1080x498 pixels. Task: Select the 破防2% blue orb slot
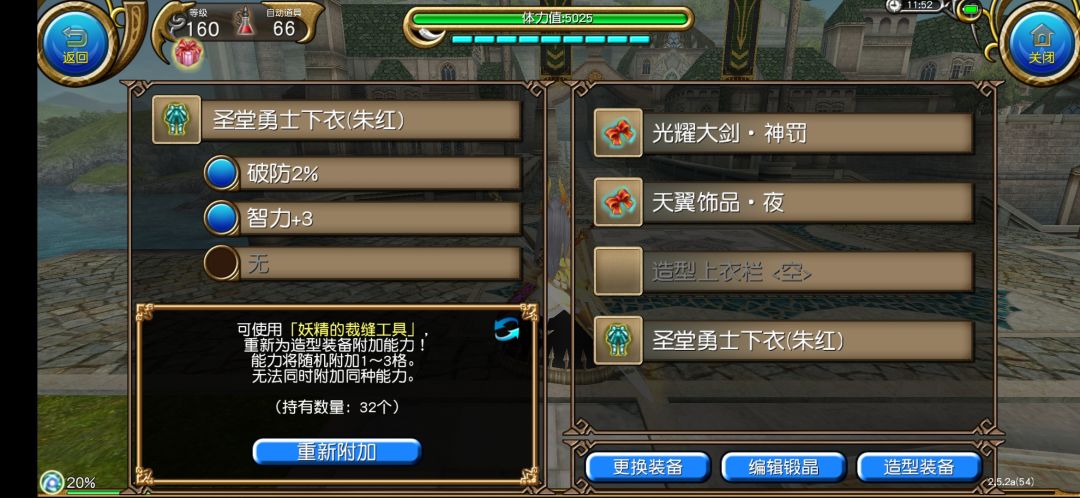tap(222, 174)
